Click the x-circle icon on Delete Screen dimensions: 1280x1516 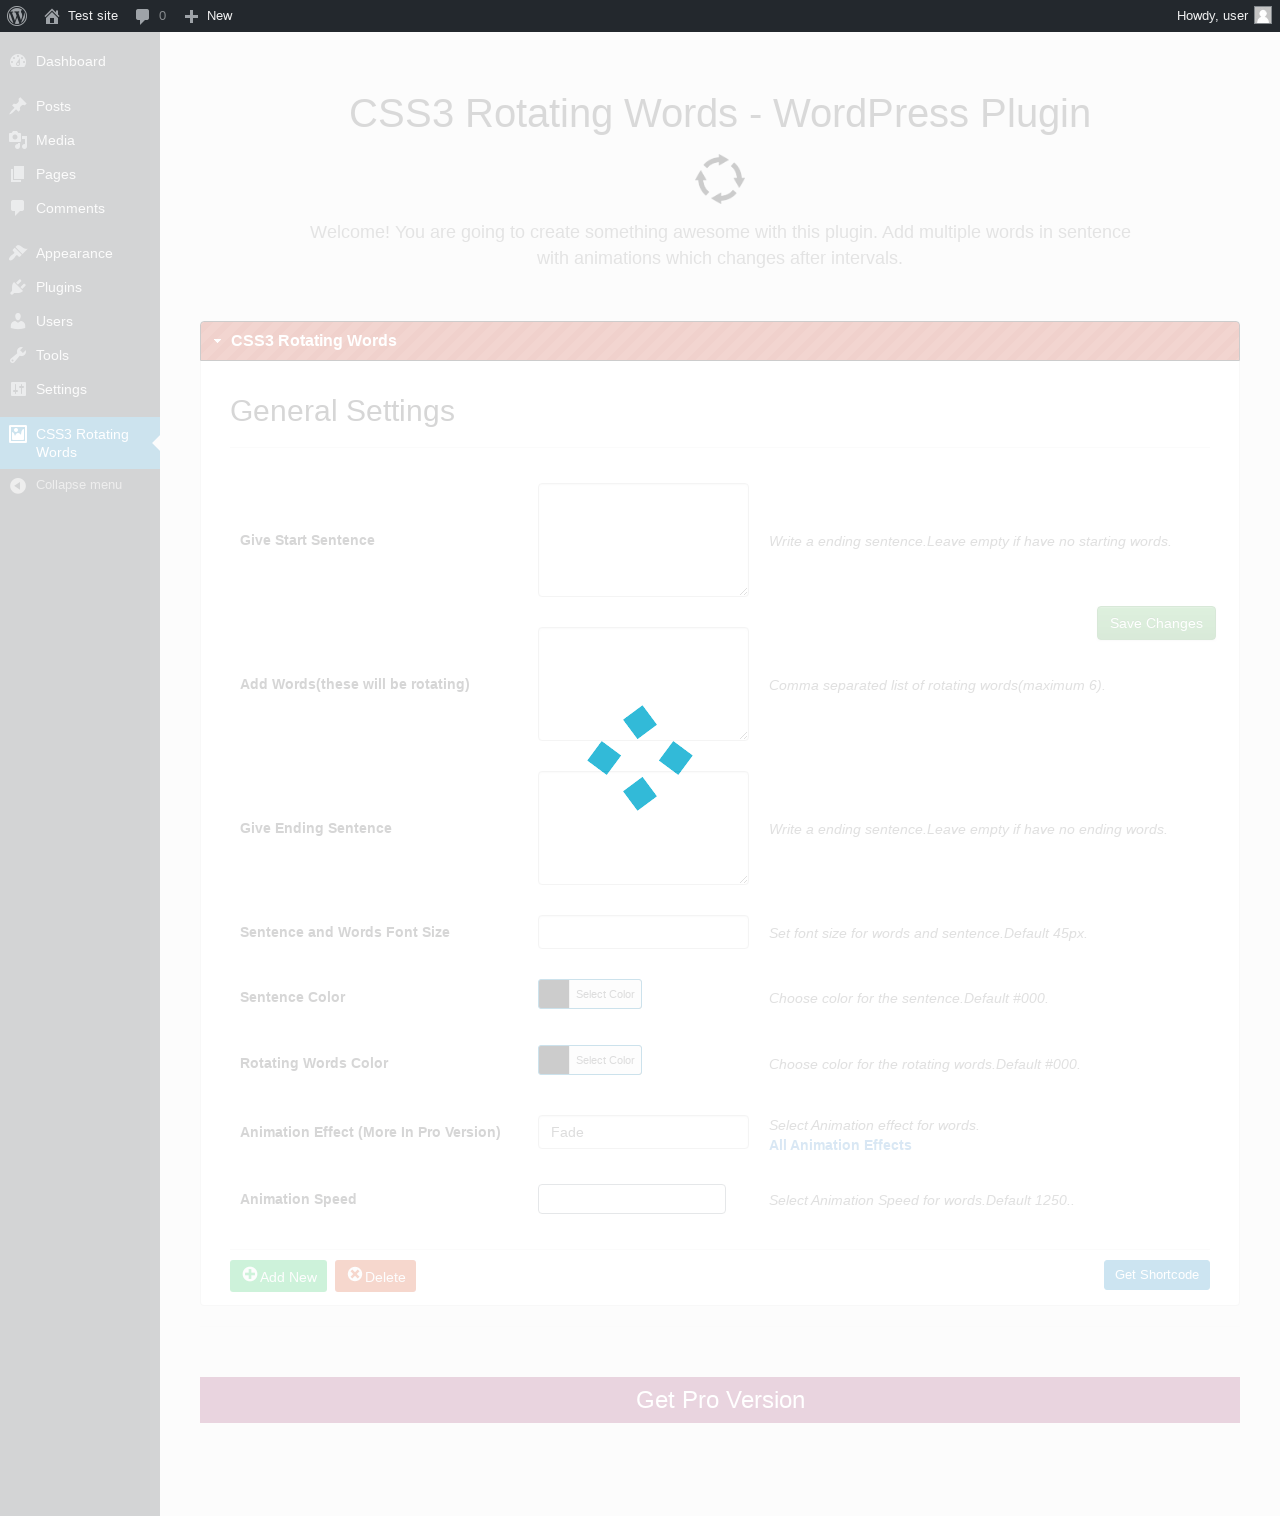pos(355,1274)
